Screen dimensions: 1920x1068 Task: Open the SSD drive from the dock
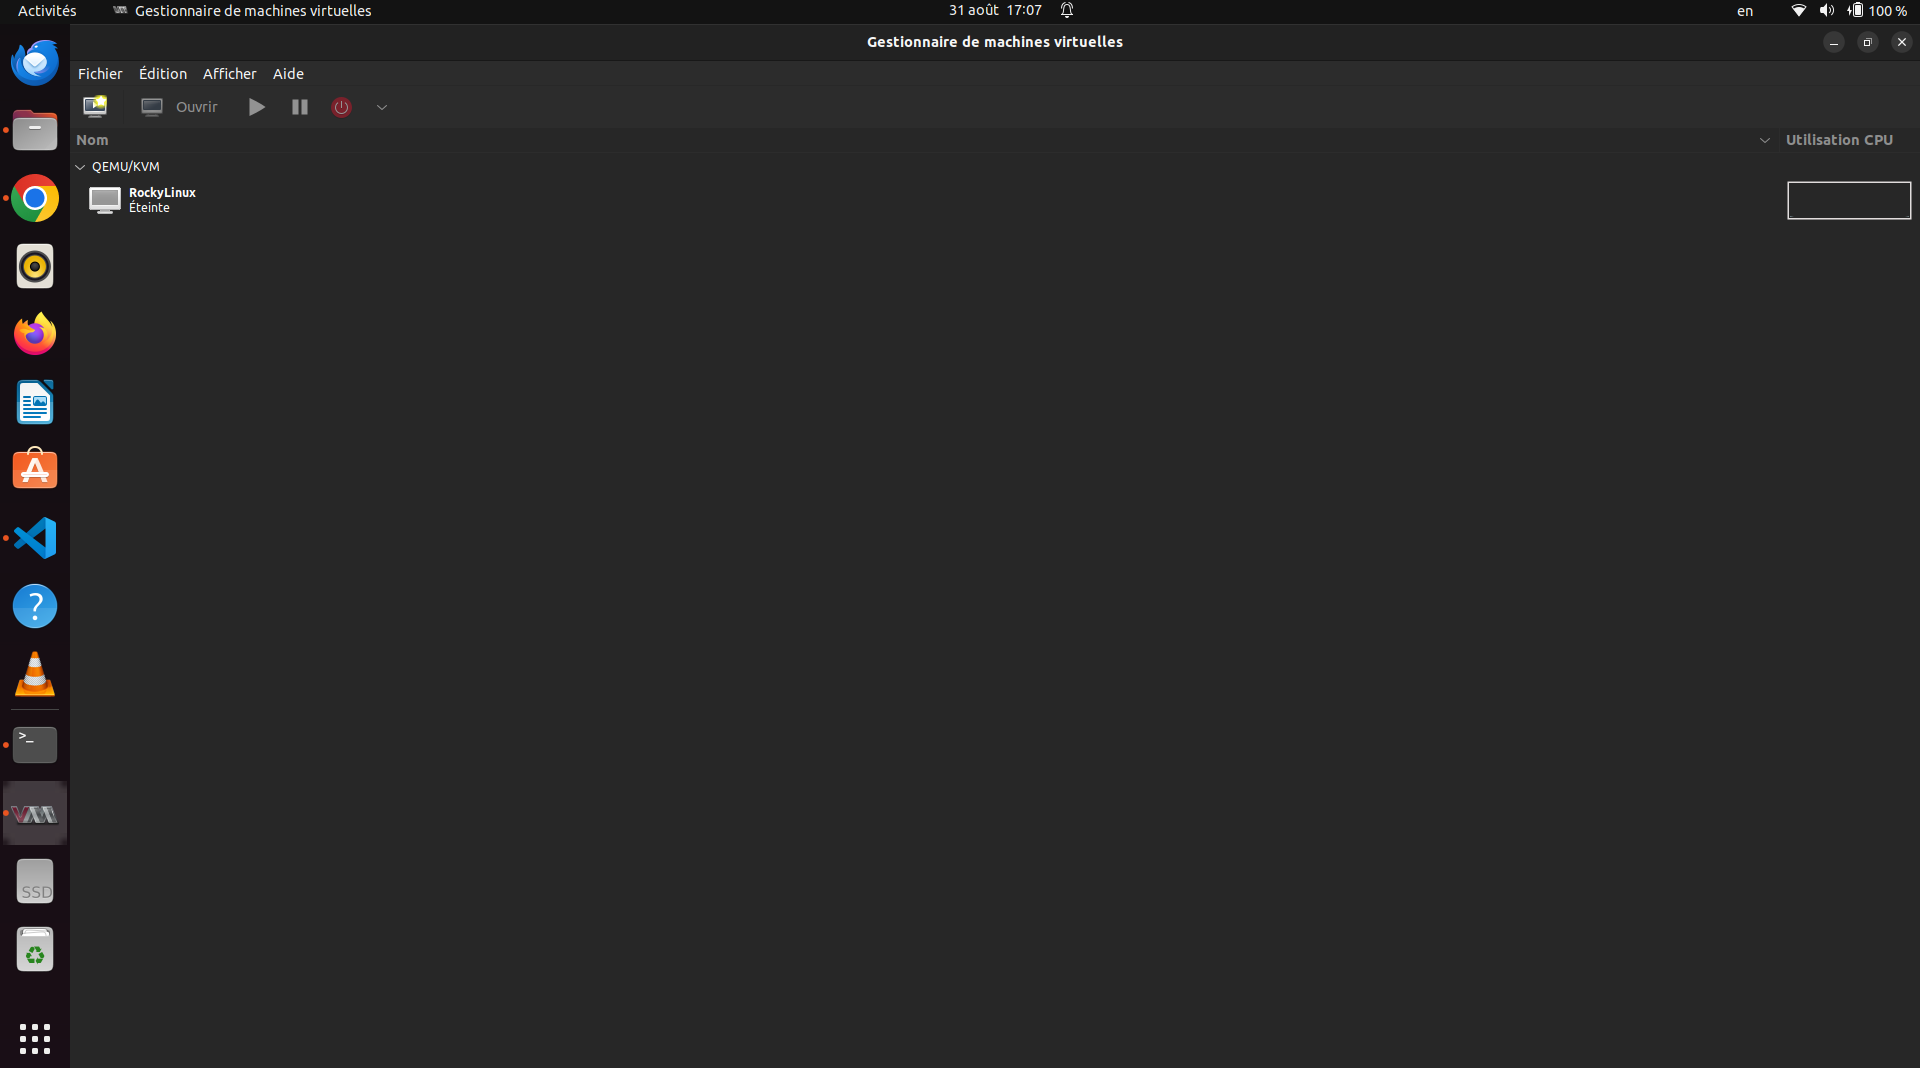[35, 882]
